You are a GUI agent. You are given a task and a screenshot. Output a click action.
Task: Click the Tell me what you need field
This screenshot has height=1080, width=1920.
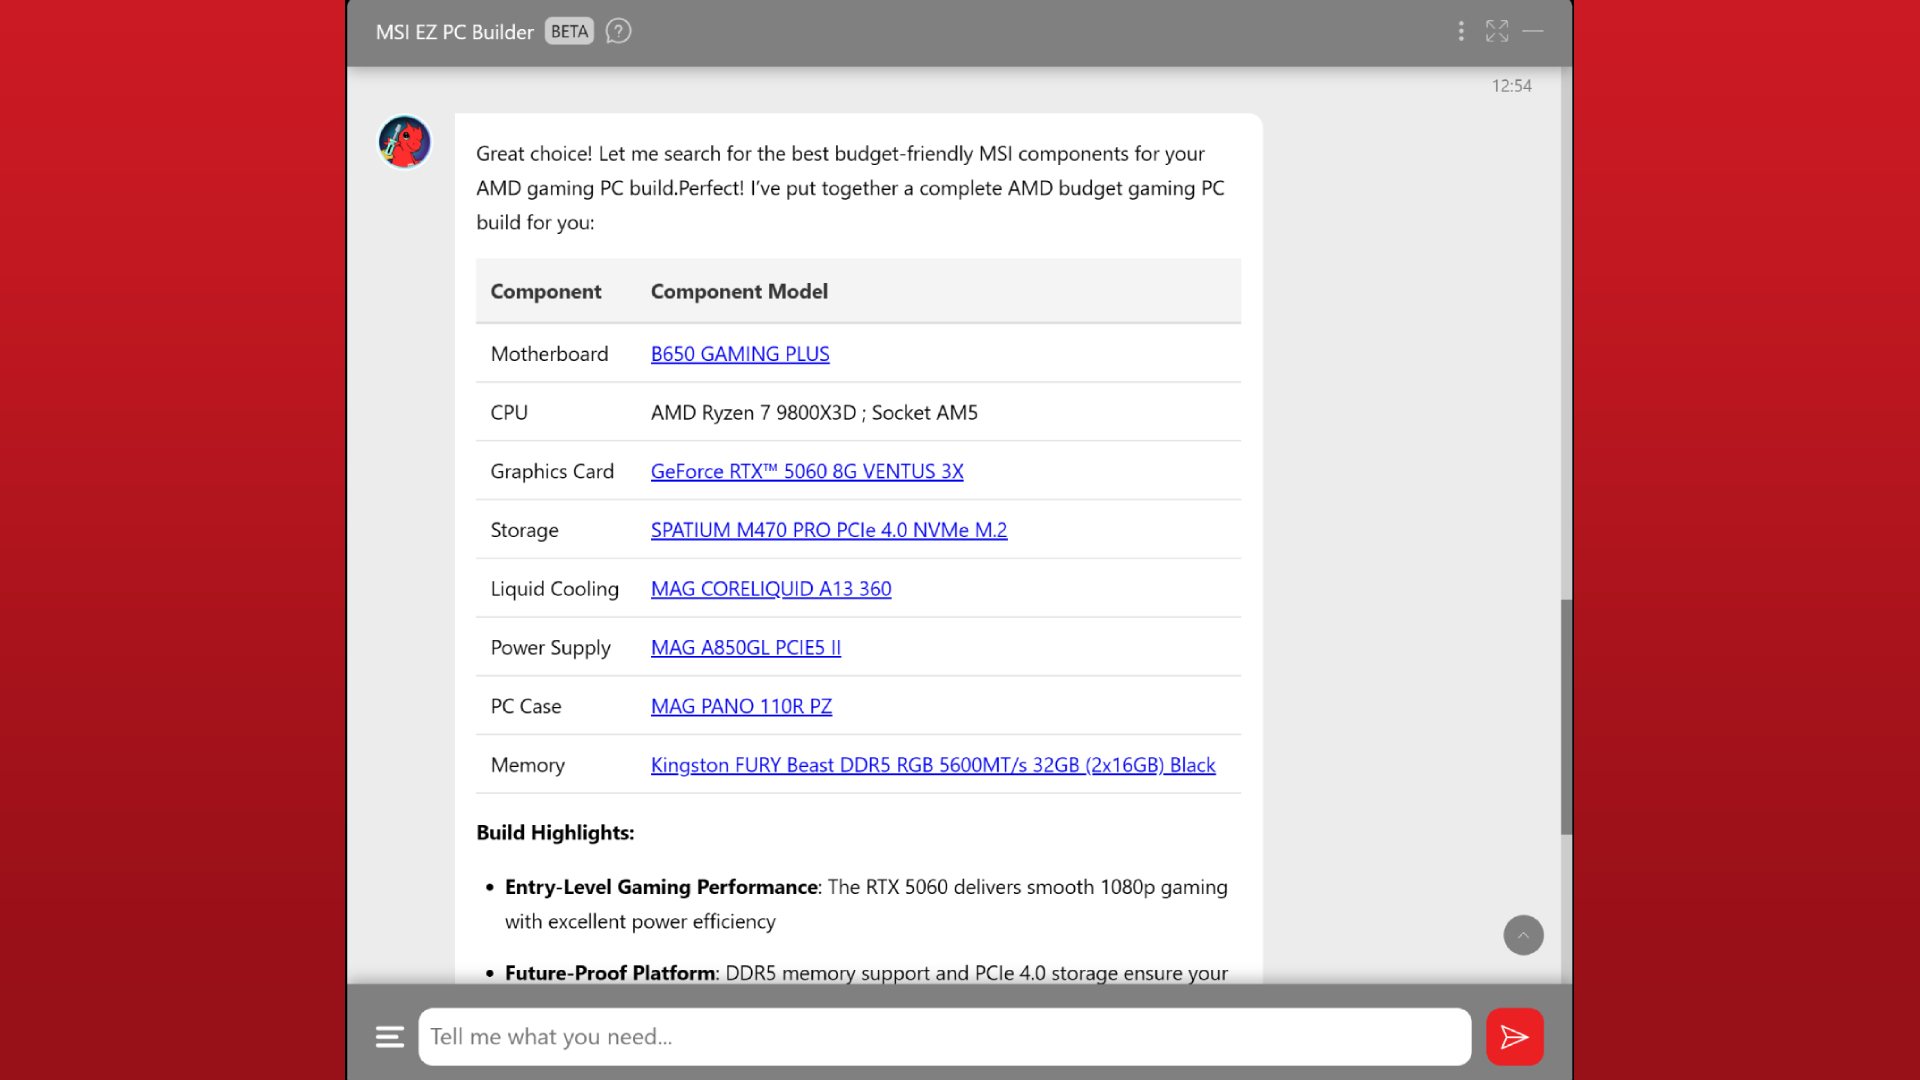(x=944, y=1037)
